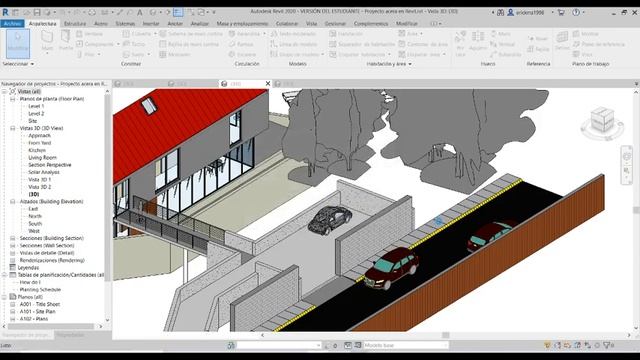This screenshot has width=640, height=360.
Task: Save project from quick access toolbar
Action: coord(37,12)
